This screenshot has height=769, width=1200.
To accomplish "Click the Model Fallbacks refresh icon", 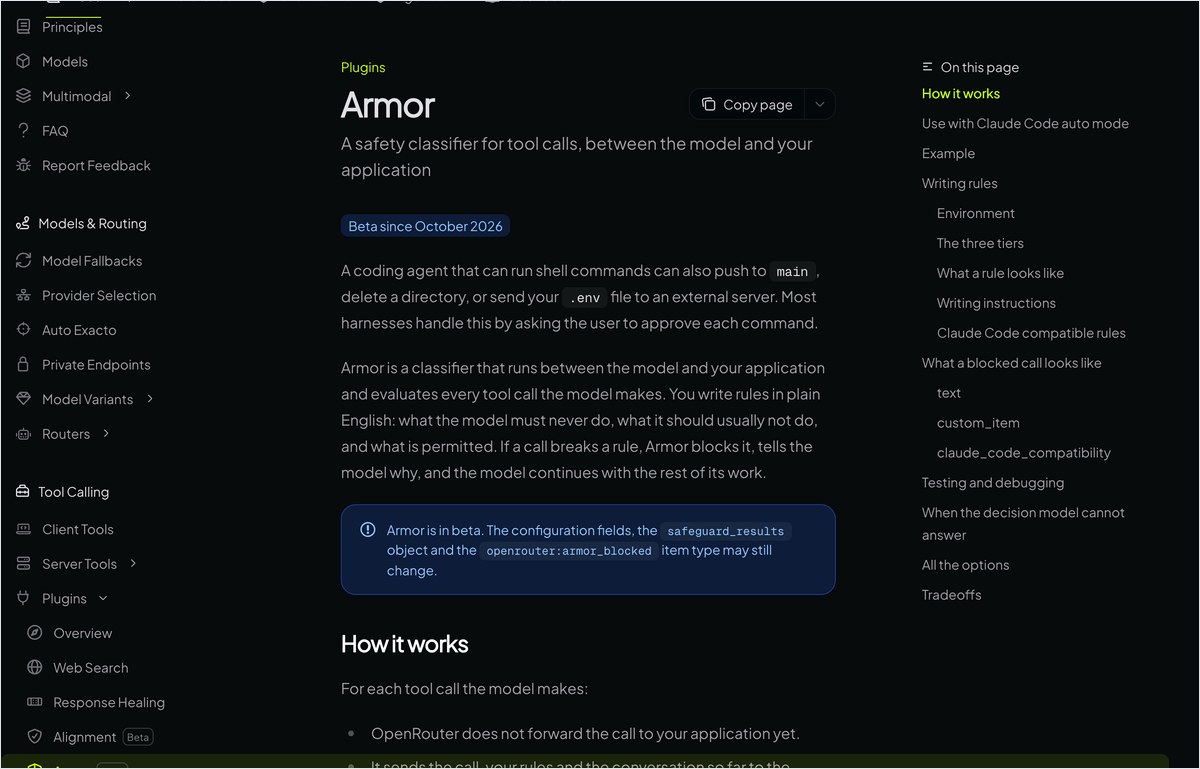I will [x=24, y=261].
